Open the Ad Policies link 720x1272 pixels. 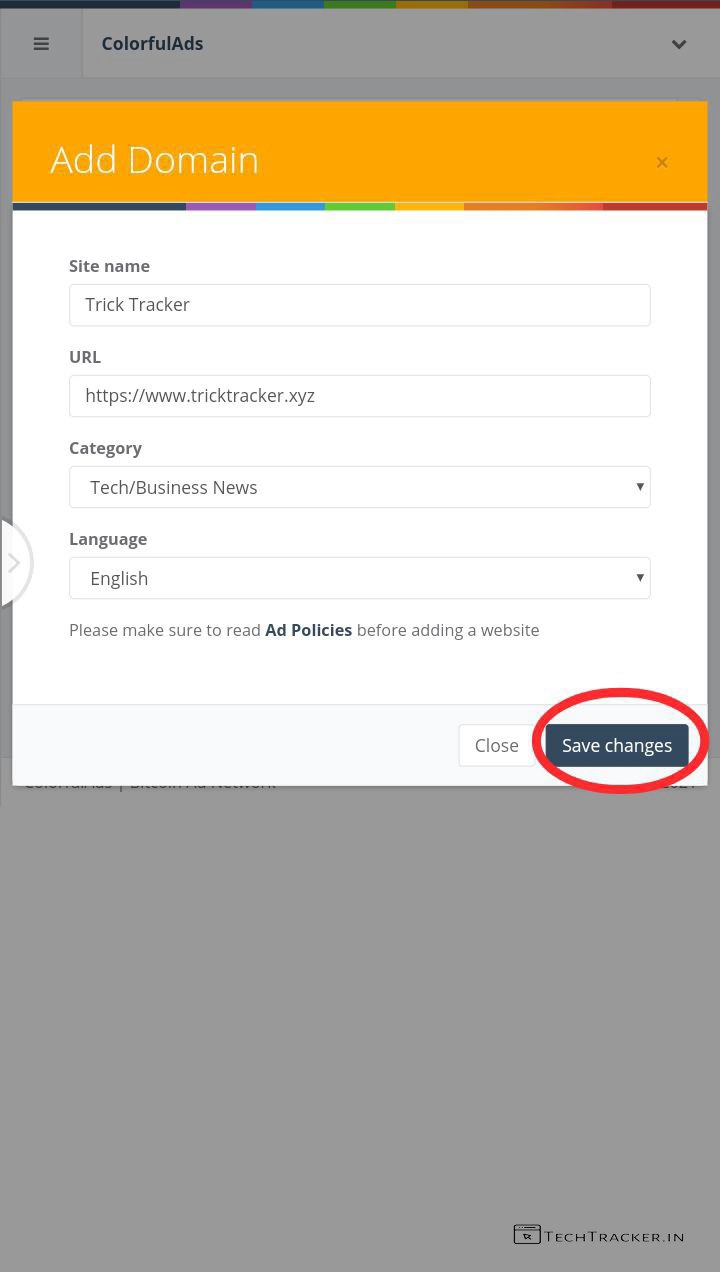point(308,630)
